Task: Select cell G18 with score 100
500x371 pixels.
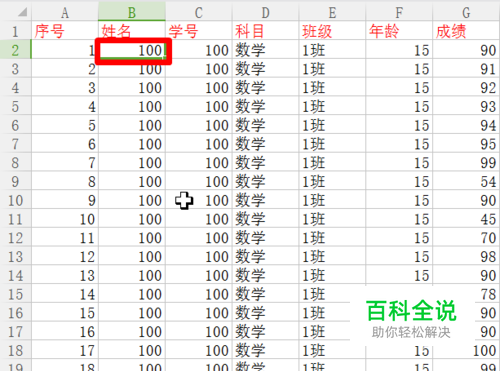Action: pos(466,350)
